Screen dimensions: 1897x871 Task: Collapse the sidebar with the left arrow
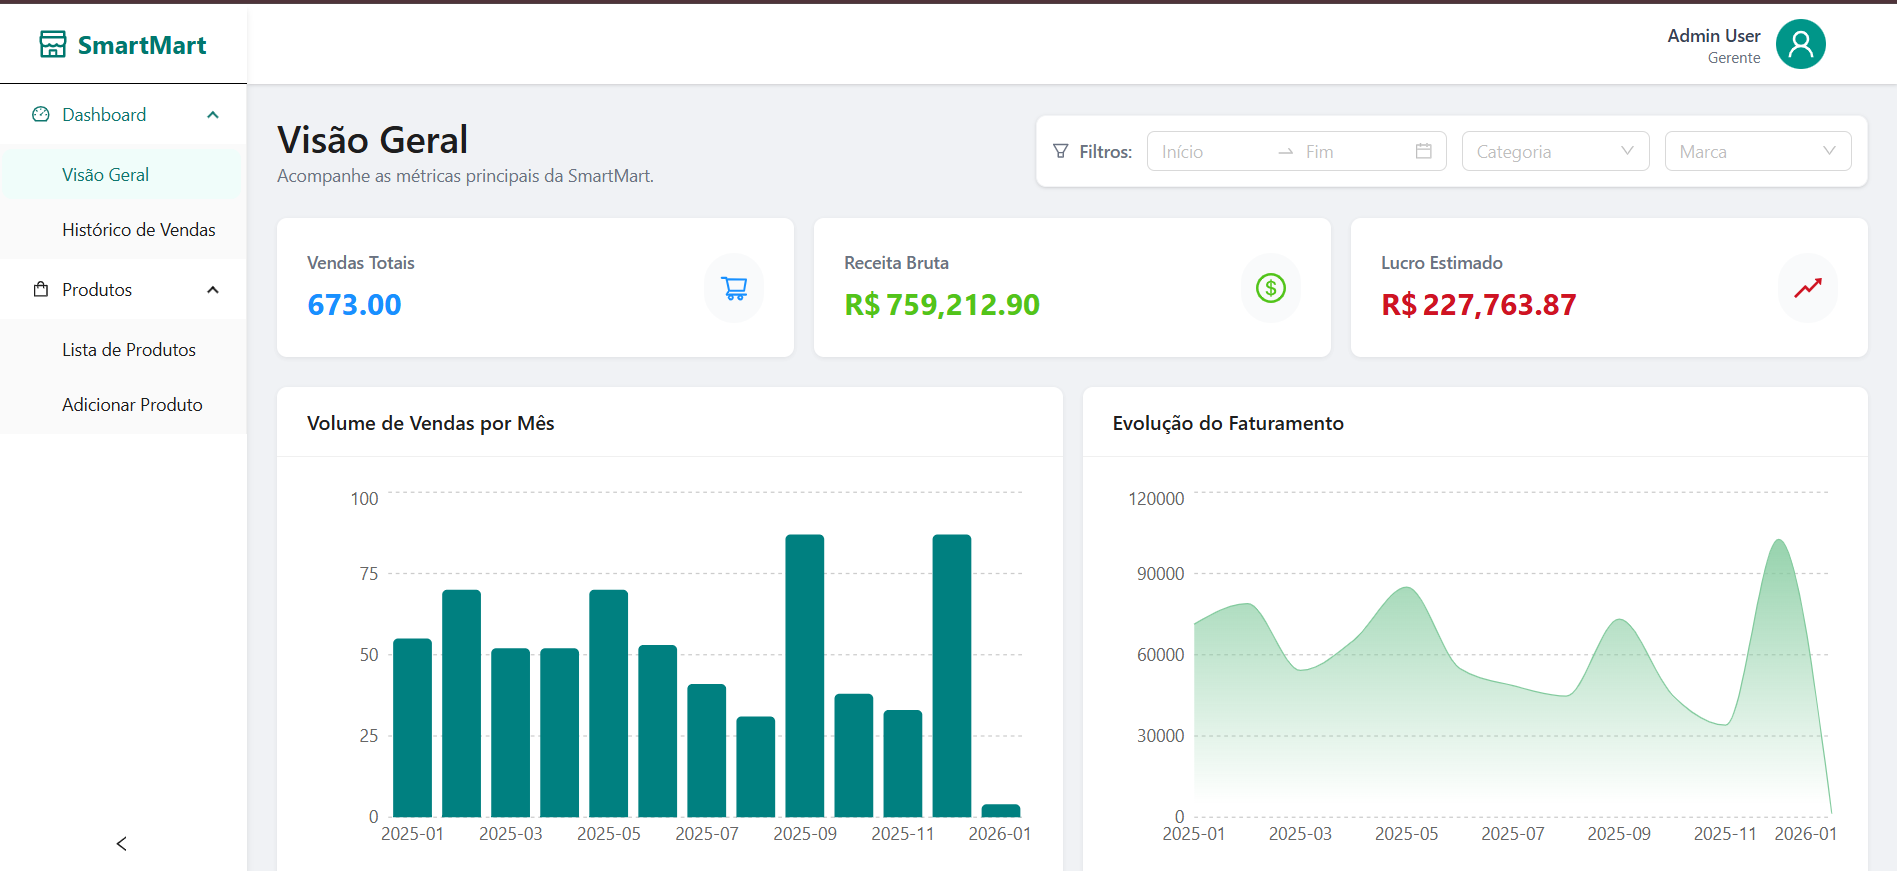pyautogui.click(x=122, y=844)
